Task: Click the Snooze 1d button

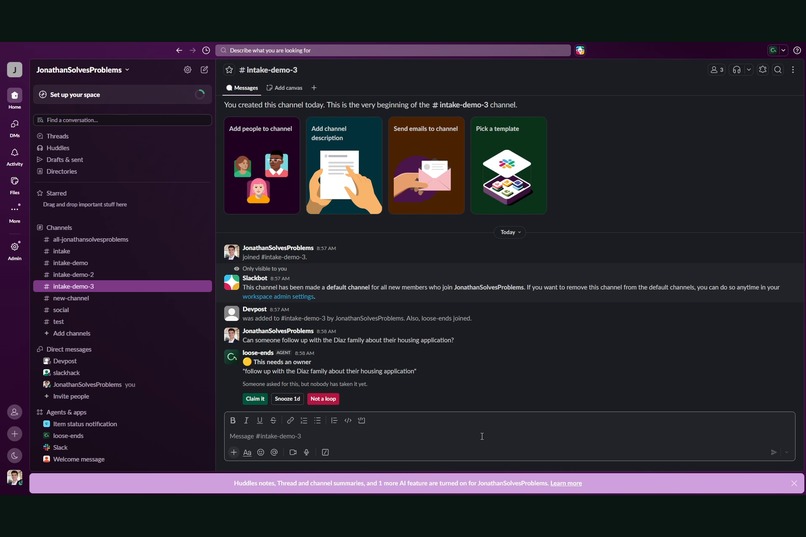Action: pos(287,399)
